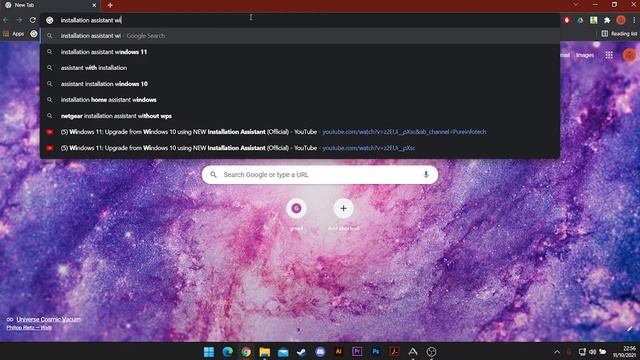Open YouTube suggestion with ab_channel=Pureinfotech URL
The width and height of the screenshot is (640, 360).
(300, 132)
